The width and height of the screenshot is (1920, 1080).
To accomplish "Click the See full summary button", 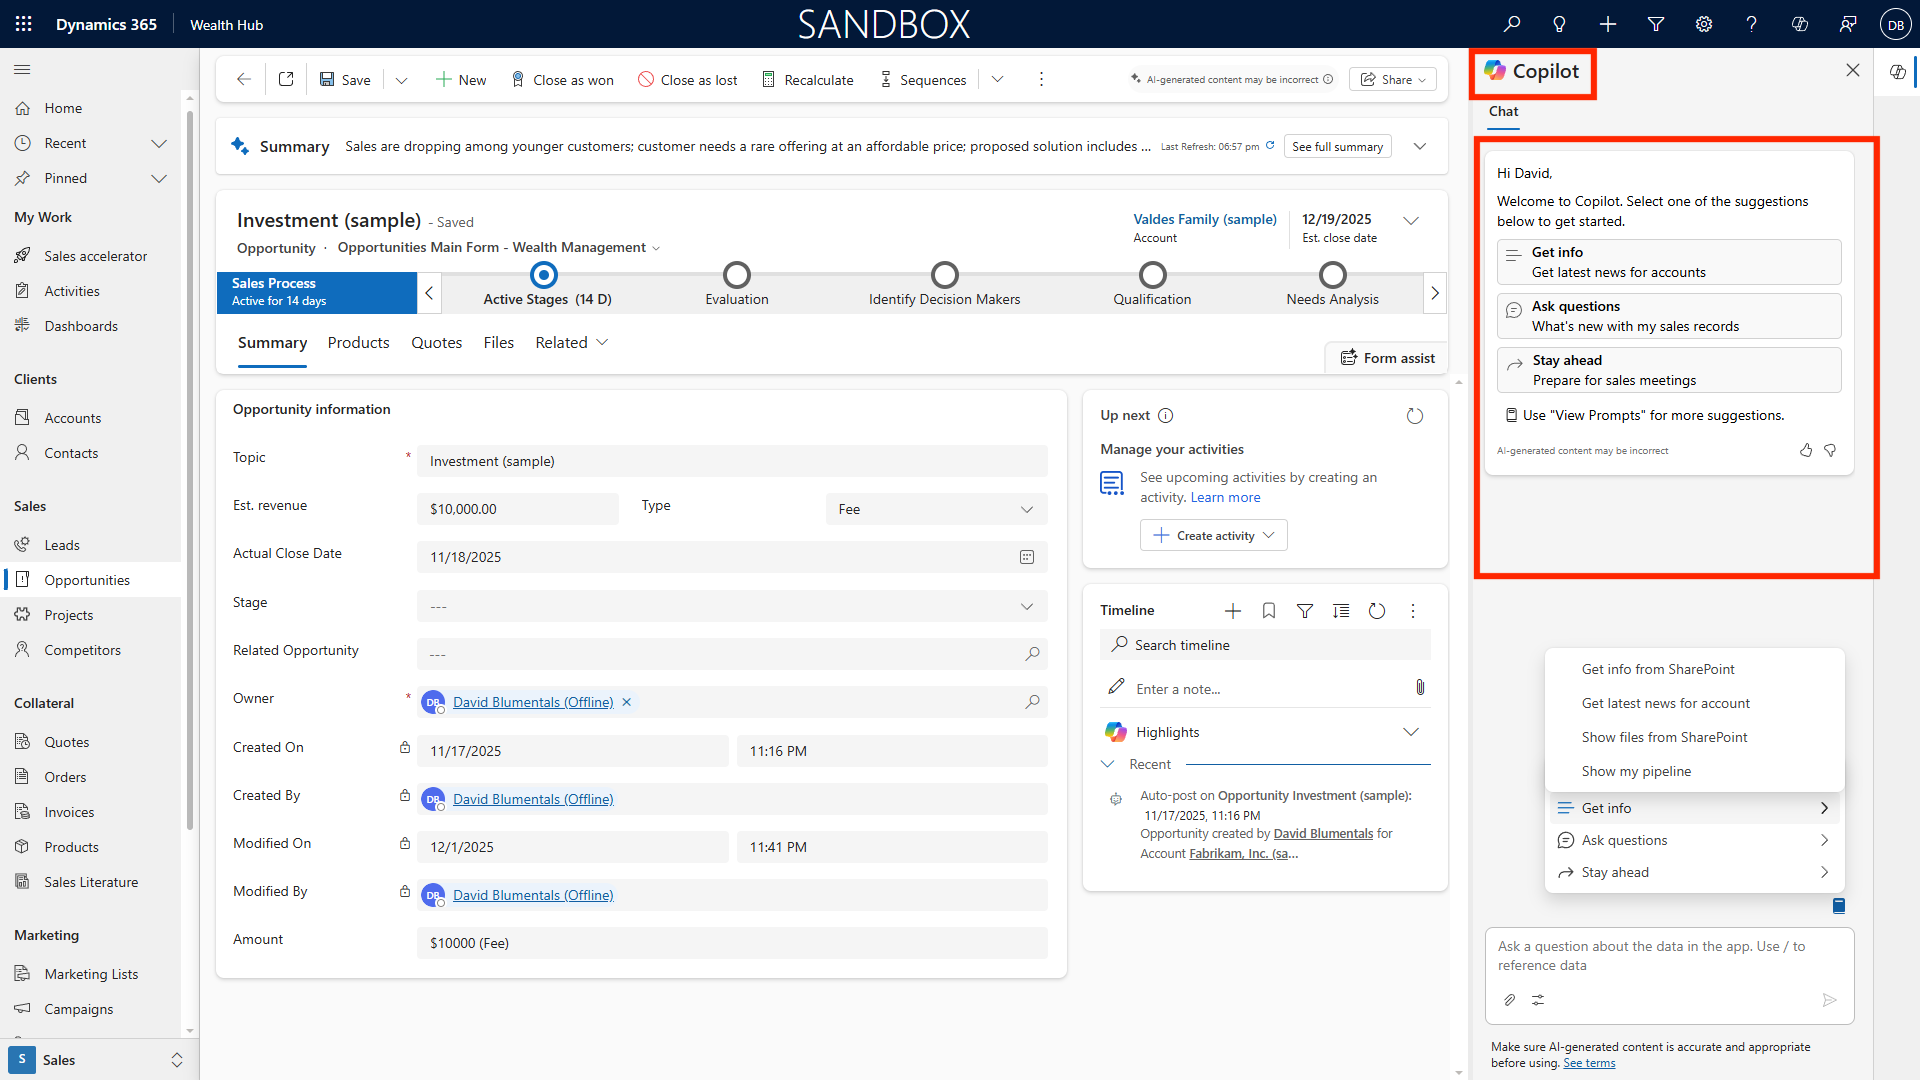I will 1337,147.
